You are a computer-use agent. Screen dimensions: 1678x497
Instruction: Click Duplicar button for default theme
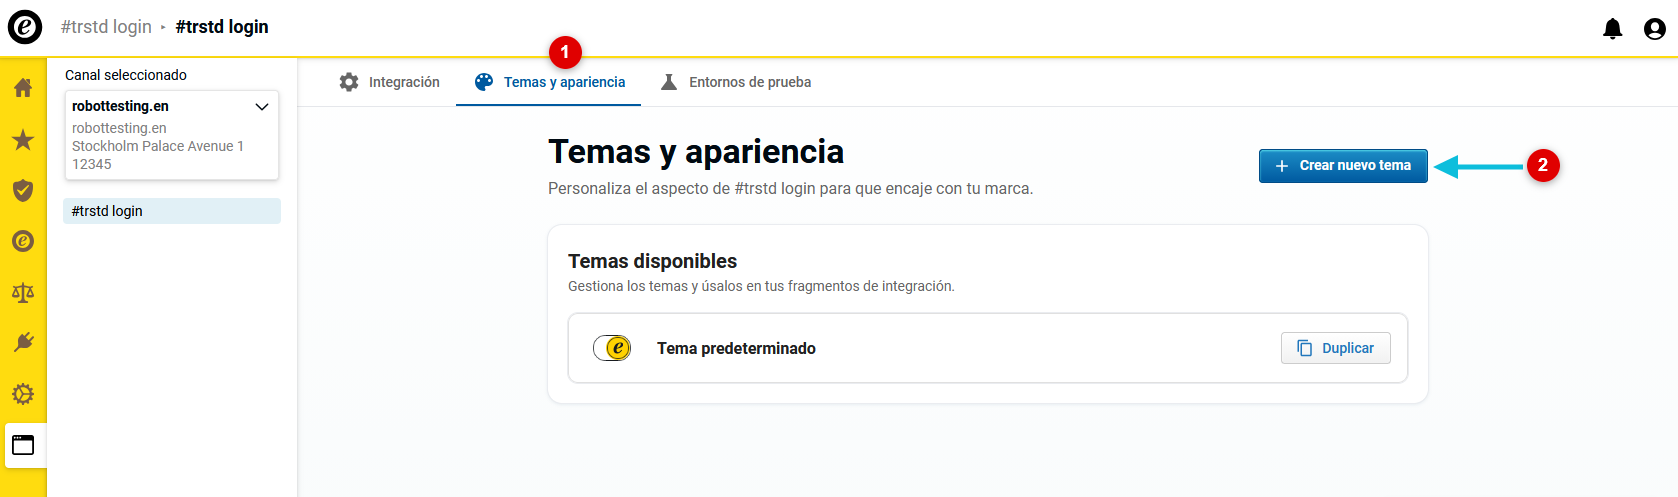tap(1335, 348)
